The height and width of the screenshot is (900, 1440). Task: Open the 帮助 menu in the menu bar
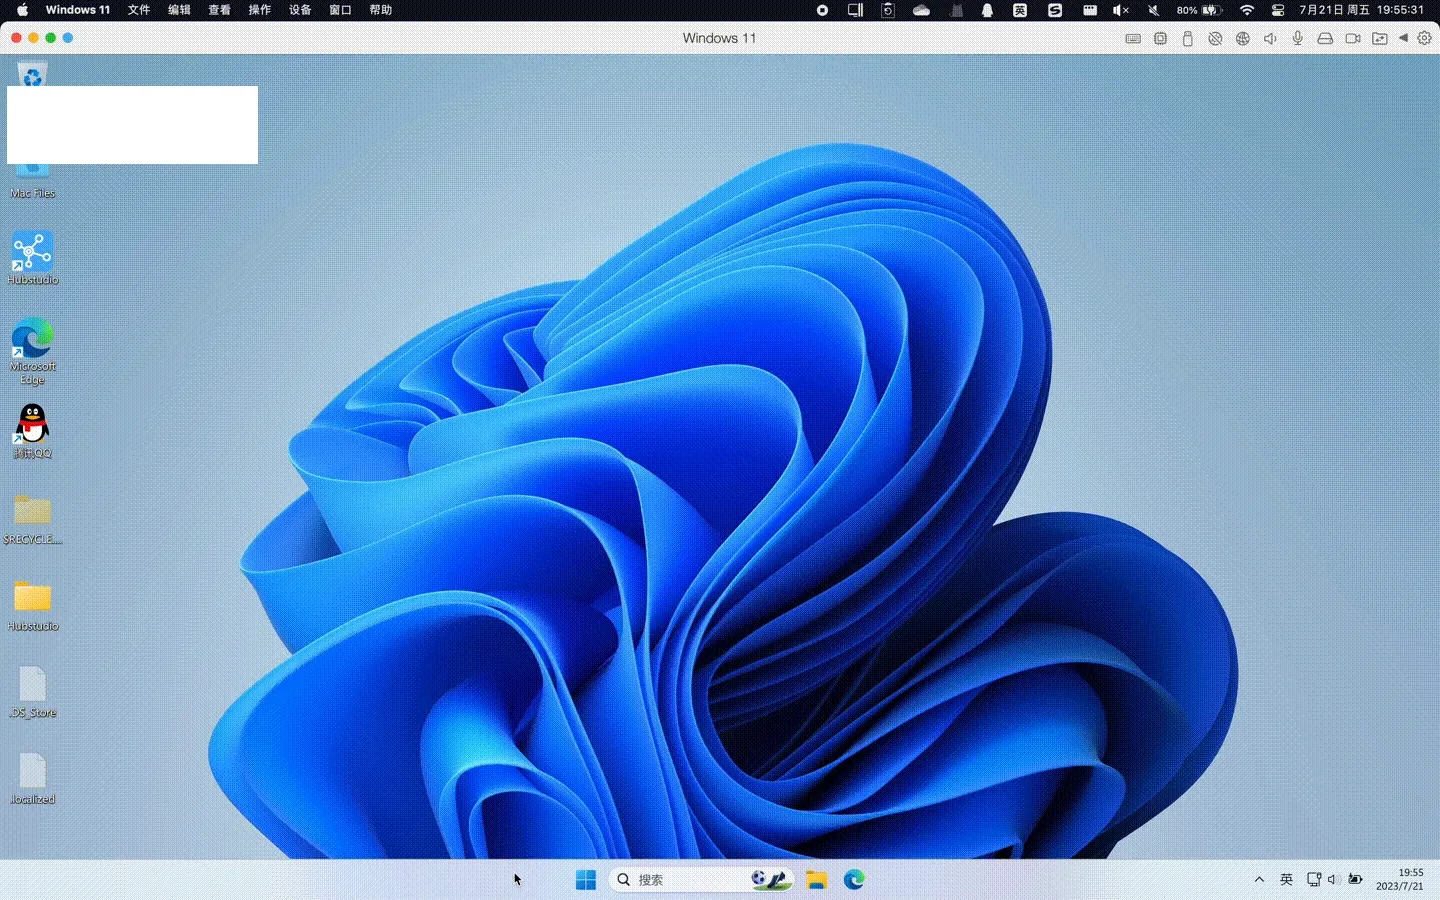381,10
